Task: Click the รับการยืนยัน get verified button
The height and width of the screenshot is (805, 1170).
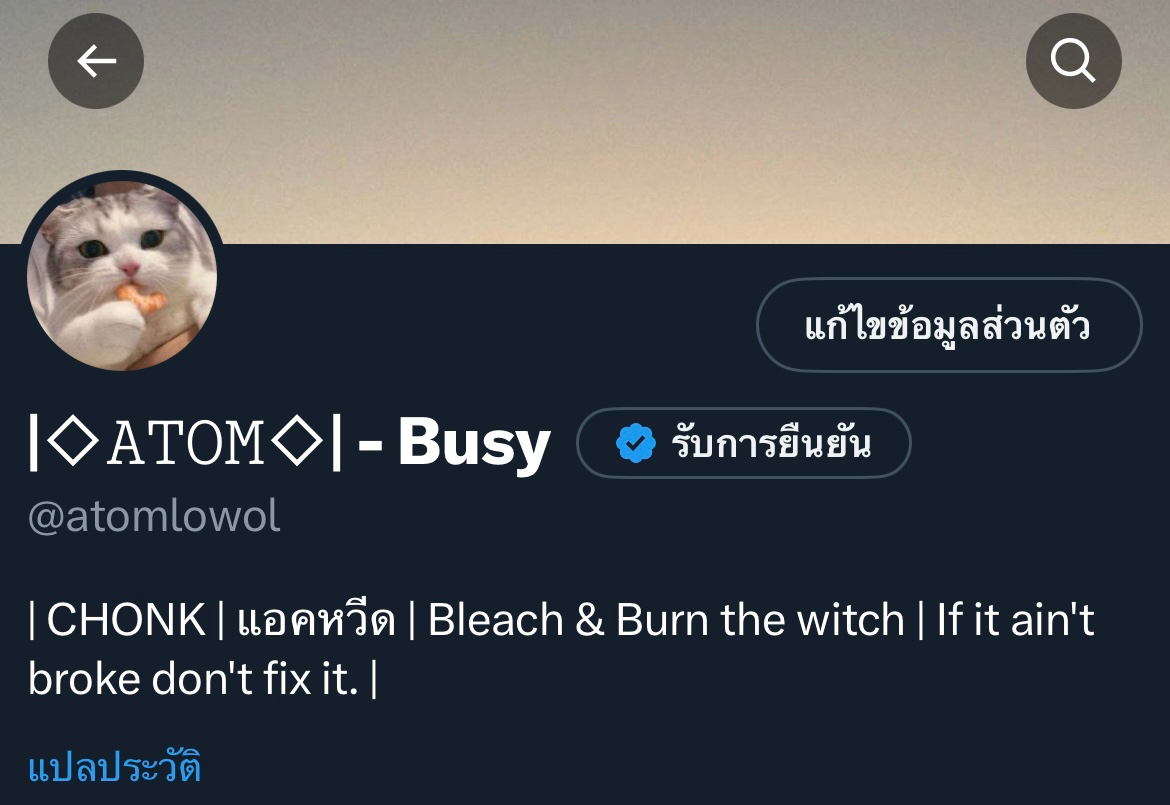Action: click(x=744, y=443)
